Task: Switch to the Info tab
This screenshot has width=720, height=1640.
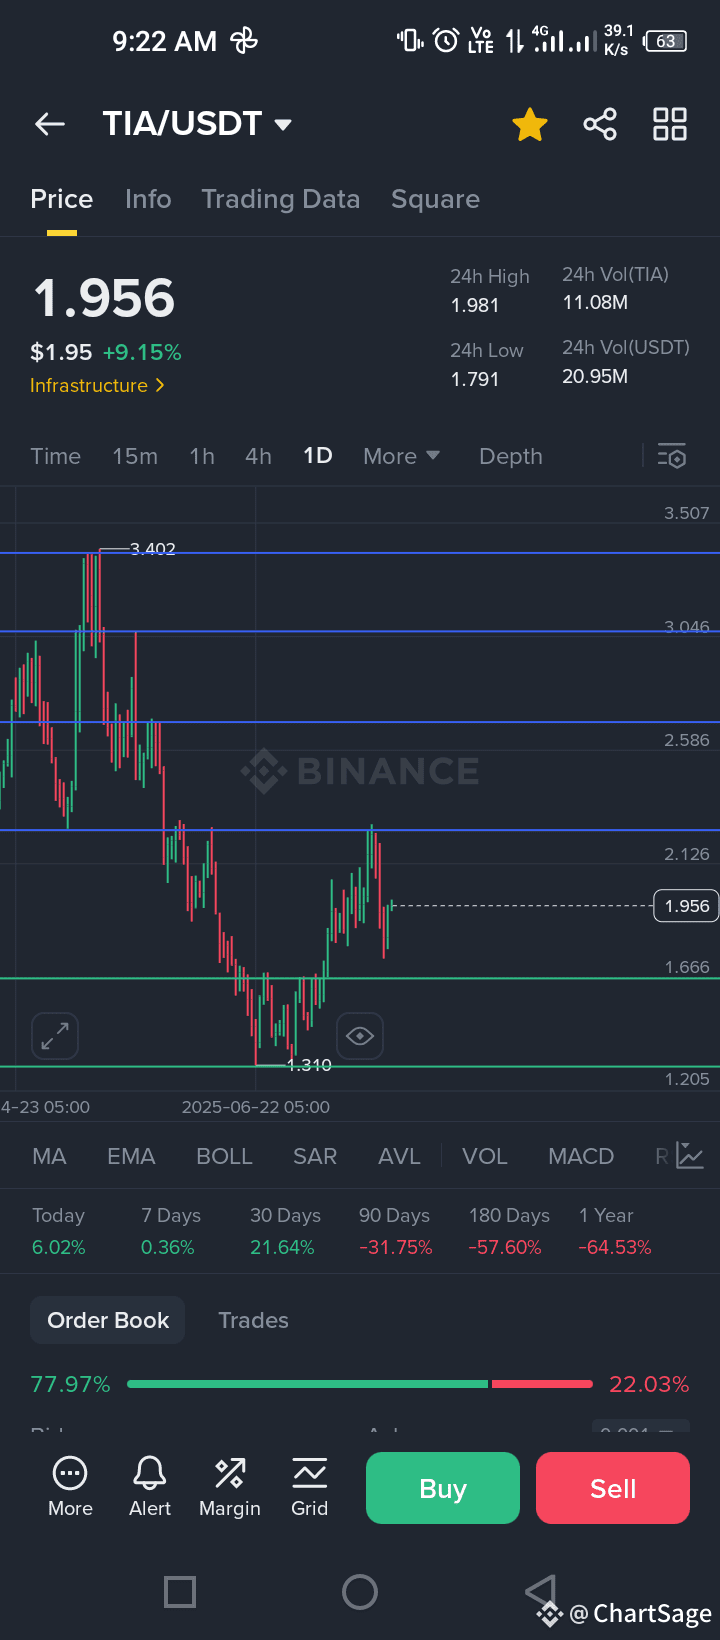Action: coord(148,199)
